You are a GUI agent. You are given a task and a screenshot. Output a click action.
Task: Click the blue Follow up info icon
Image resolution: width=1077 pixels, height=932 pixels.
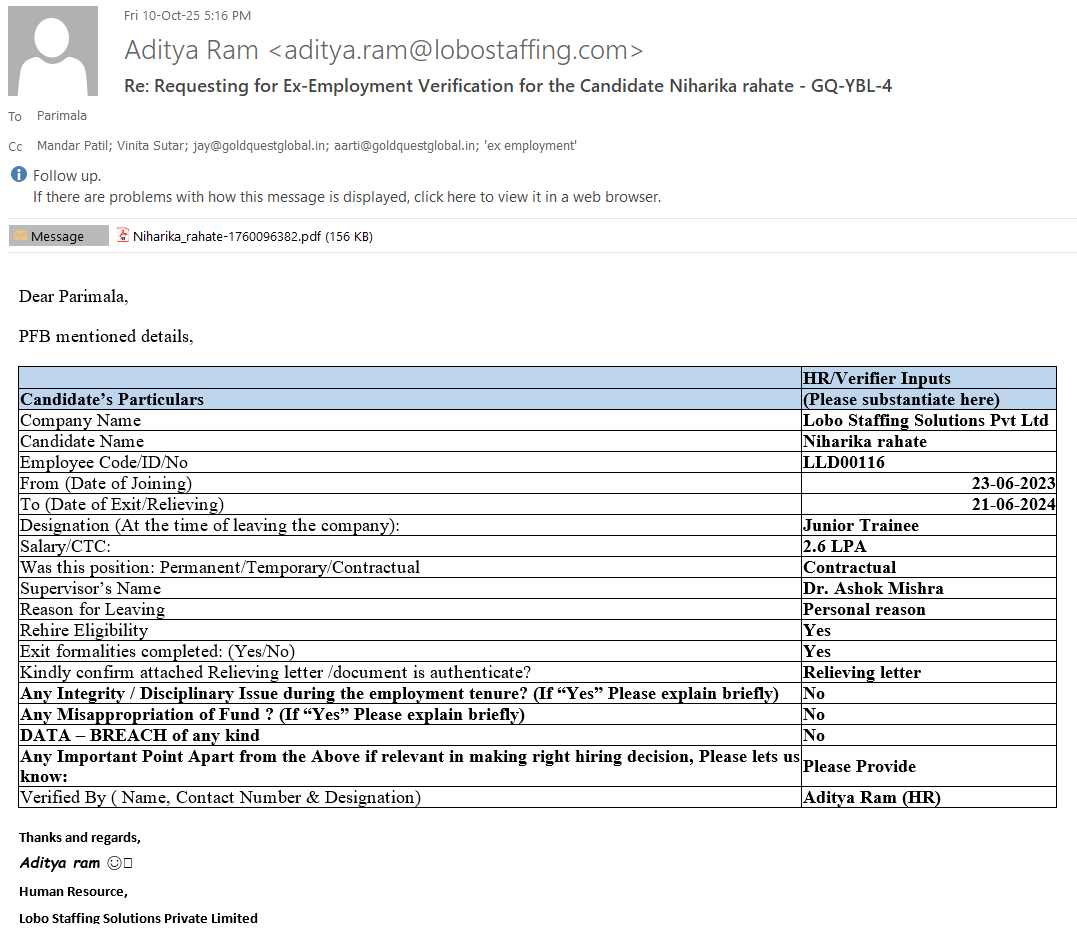tap(18, 175)
